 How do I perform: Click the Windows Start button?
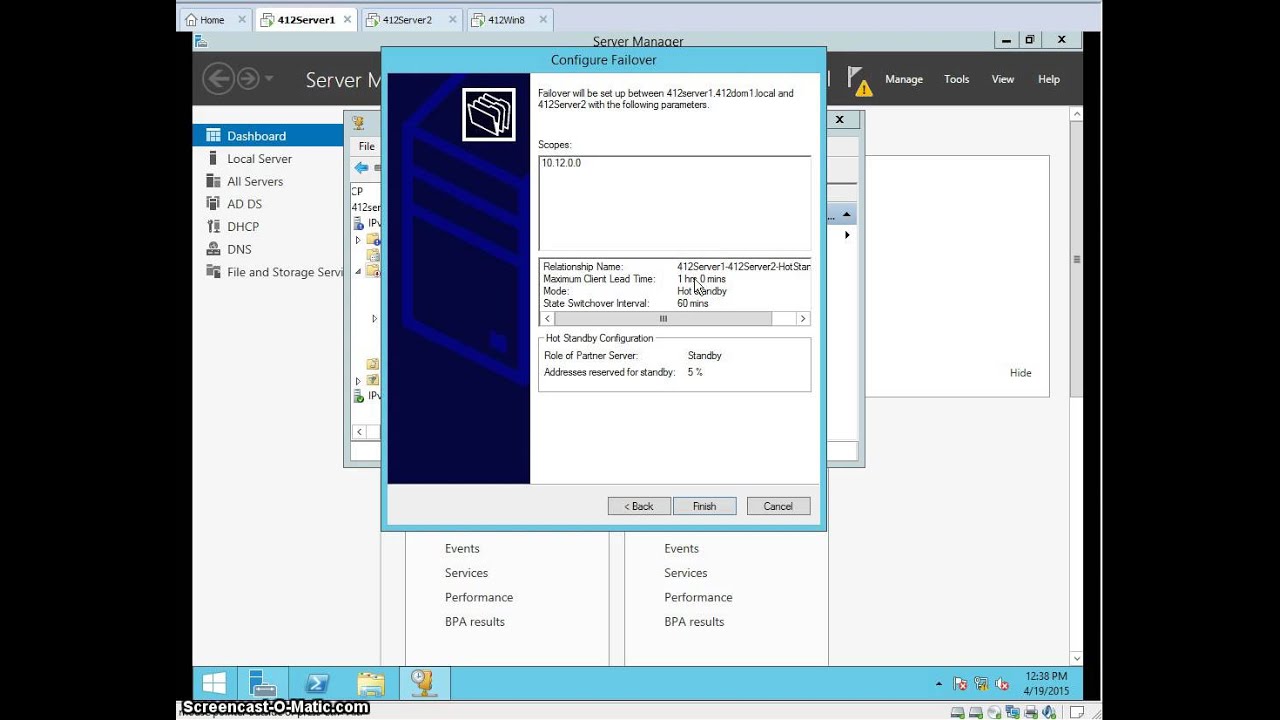click(x=214, y=684)
